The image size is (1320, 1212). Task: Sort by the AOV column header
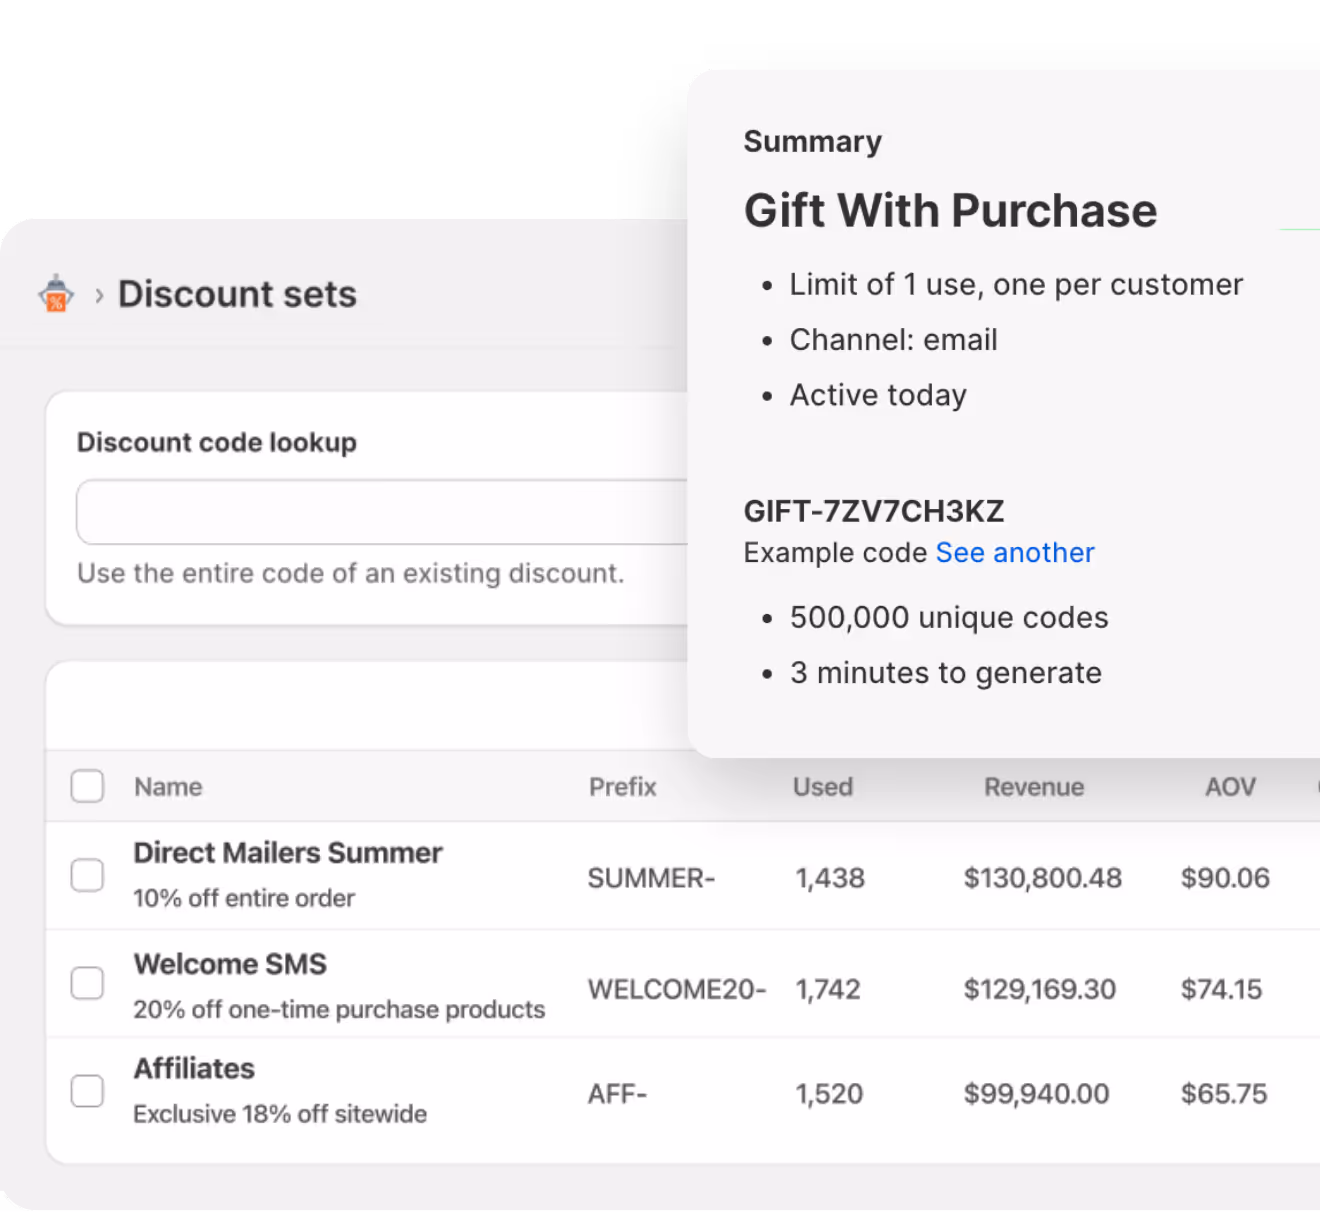coord(1230,787)
